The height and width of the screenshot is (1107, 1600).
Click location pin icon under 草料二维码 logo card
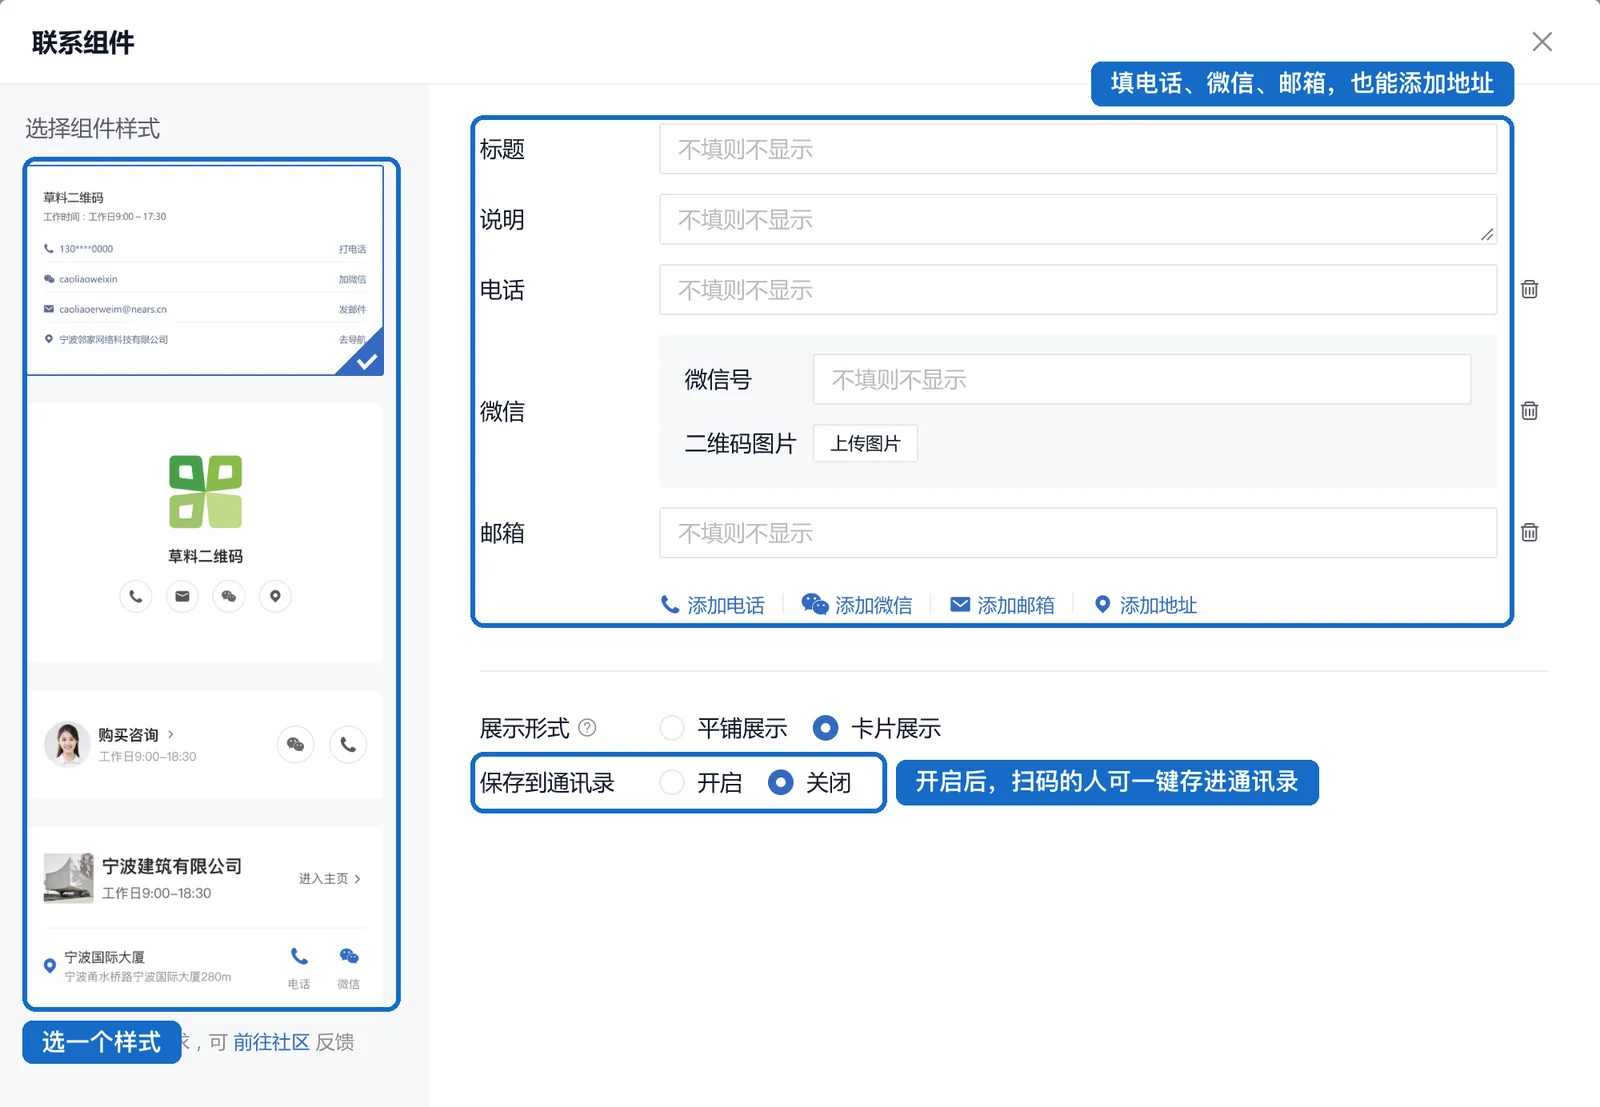pyautogui.click(x=275, y=596)
